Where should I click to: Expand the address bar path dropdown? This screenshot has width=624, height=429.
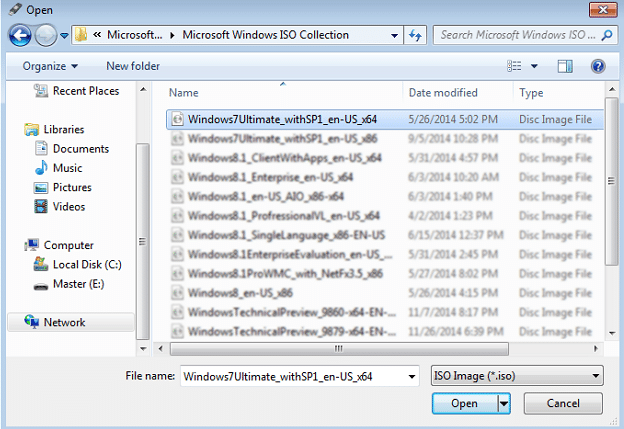[394, 35]
